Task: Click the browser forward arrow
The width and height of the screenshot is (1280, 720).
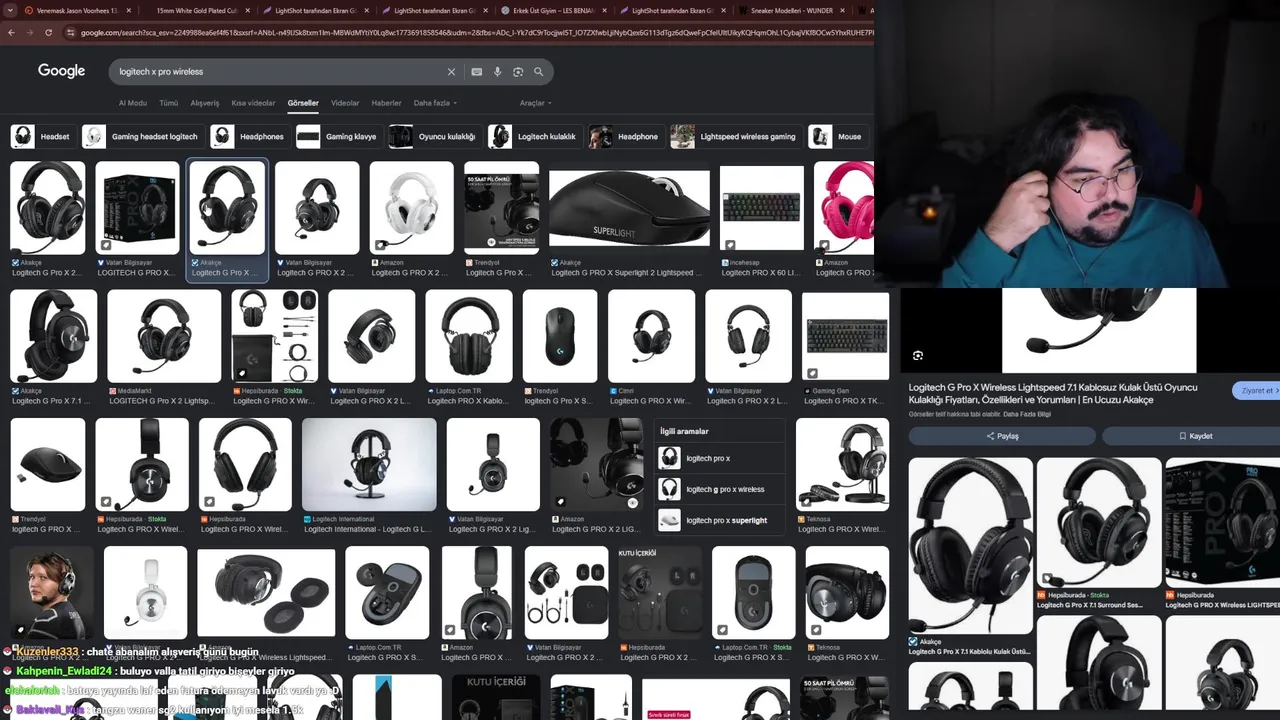Action: 30,32
